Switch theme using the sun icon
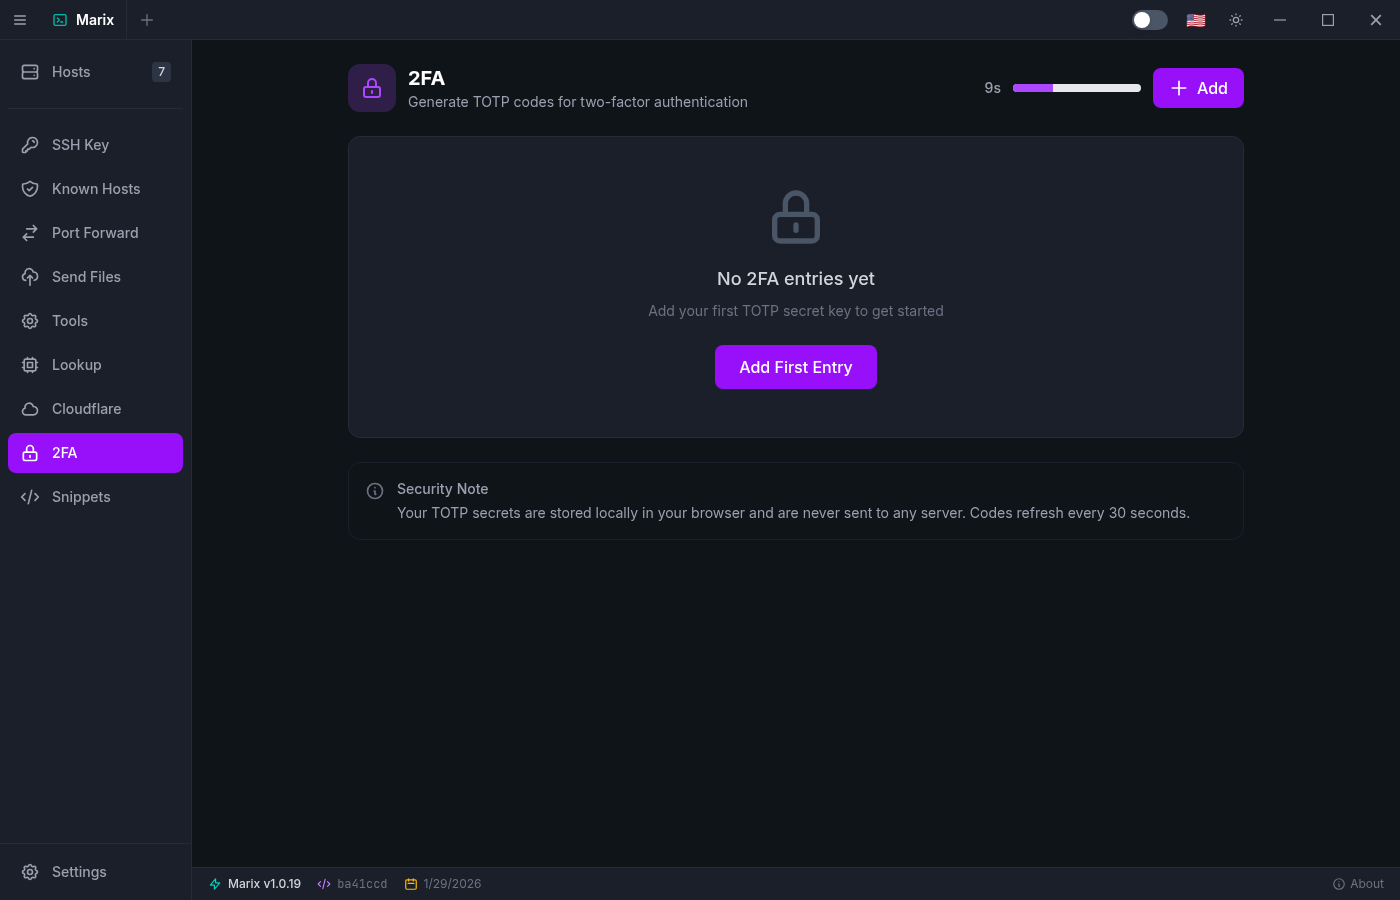Screen dimensions: 1400x900 point(1236,20)
